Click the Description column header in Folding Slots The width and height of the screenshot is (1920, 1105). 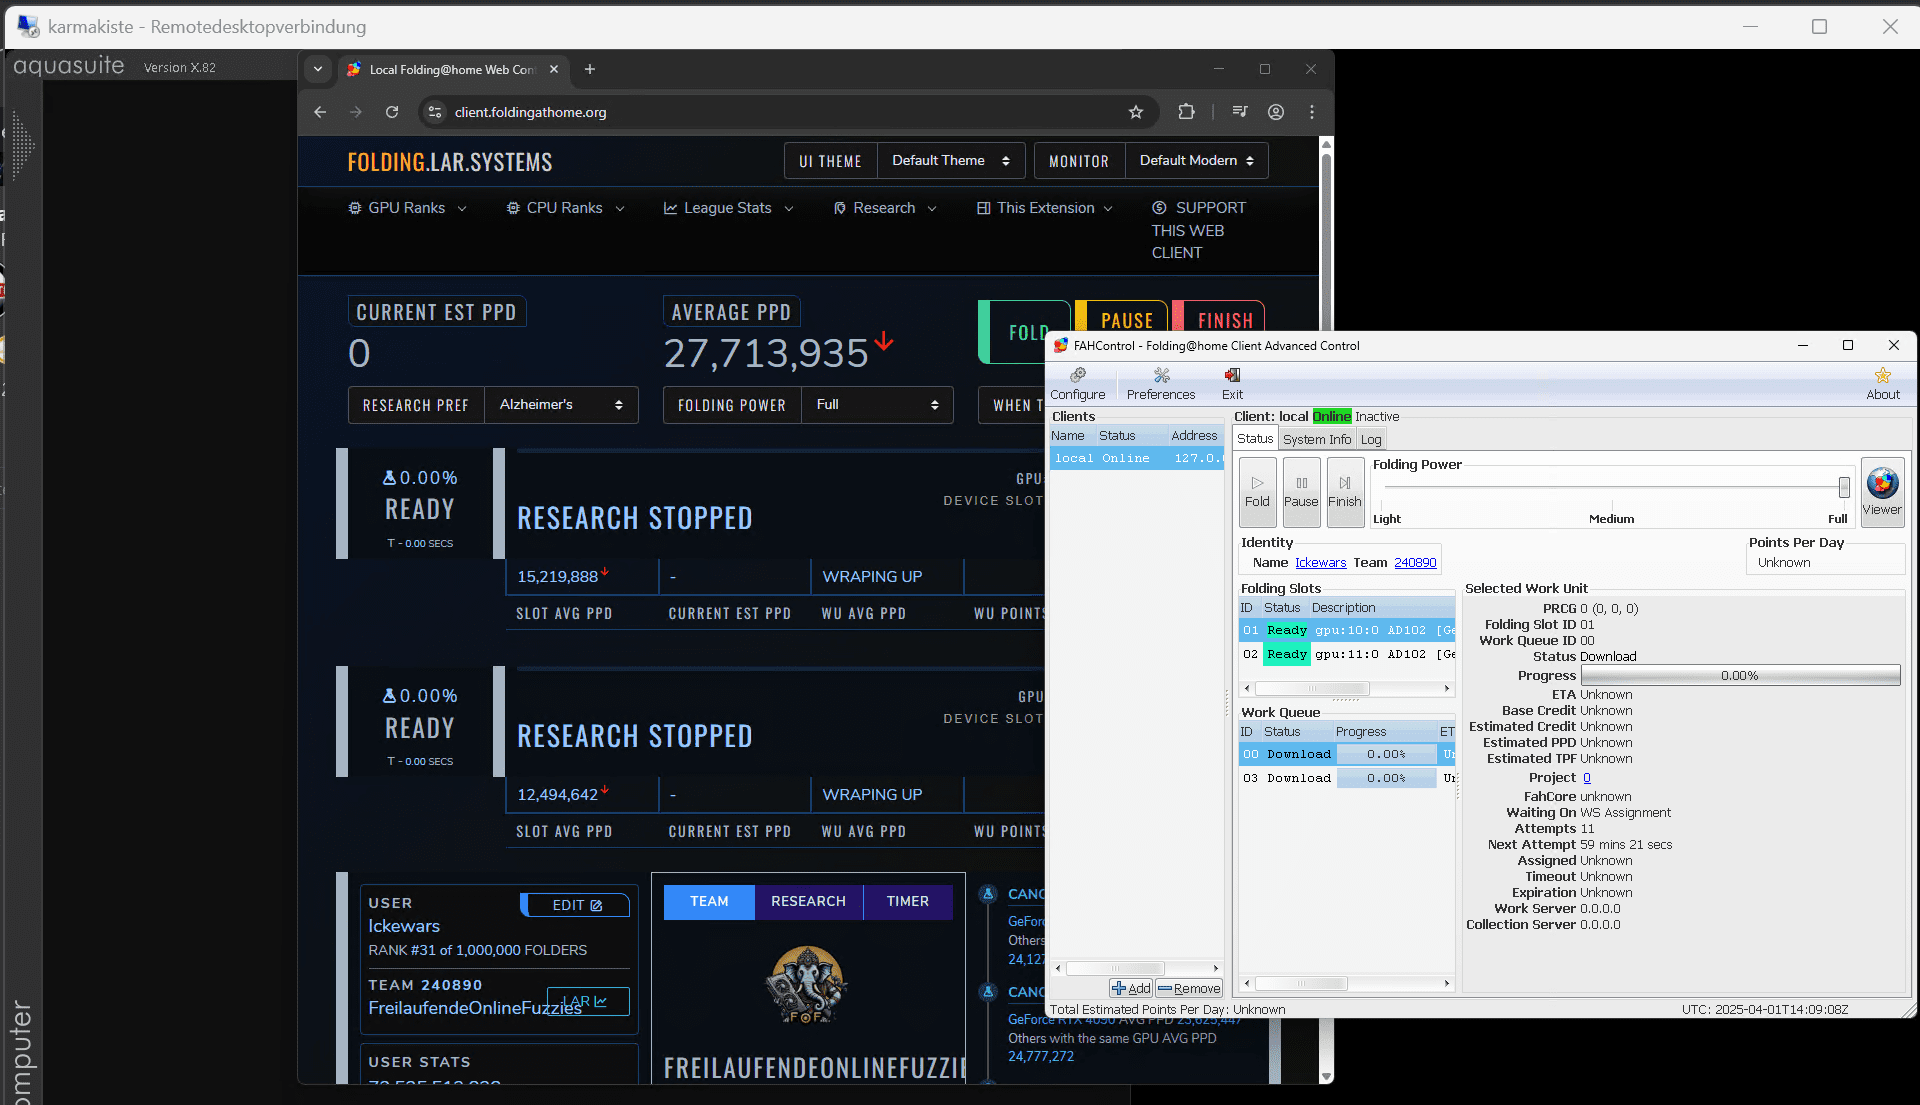(x=1380, y=608)
